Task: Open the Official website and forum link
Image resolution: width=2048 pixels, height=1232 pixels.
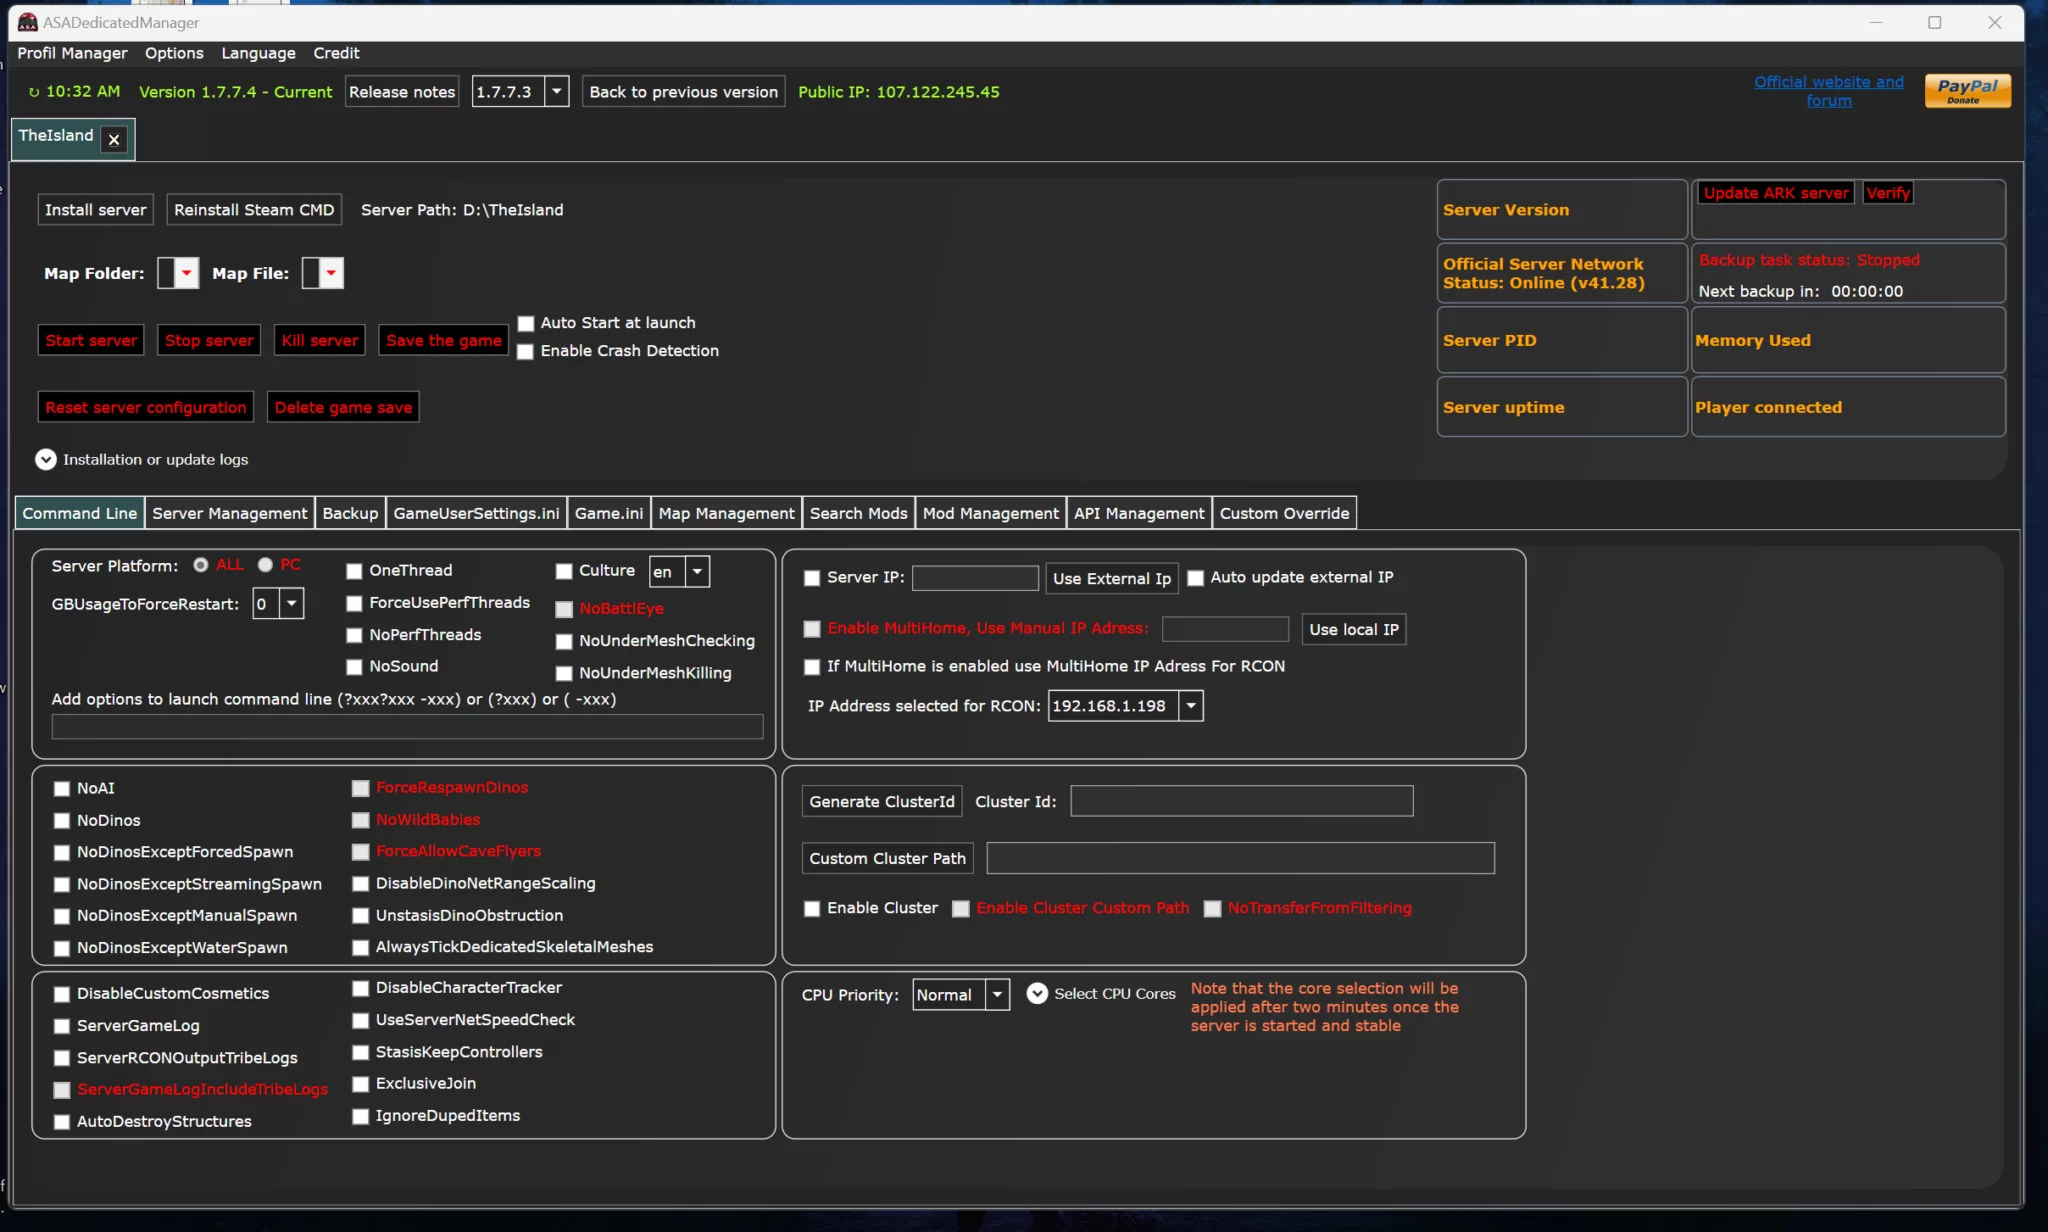Action: coord(1829,91)
